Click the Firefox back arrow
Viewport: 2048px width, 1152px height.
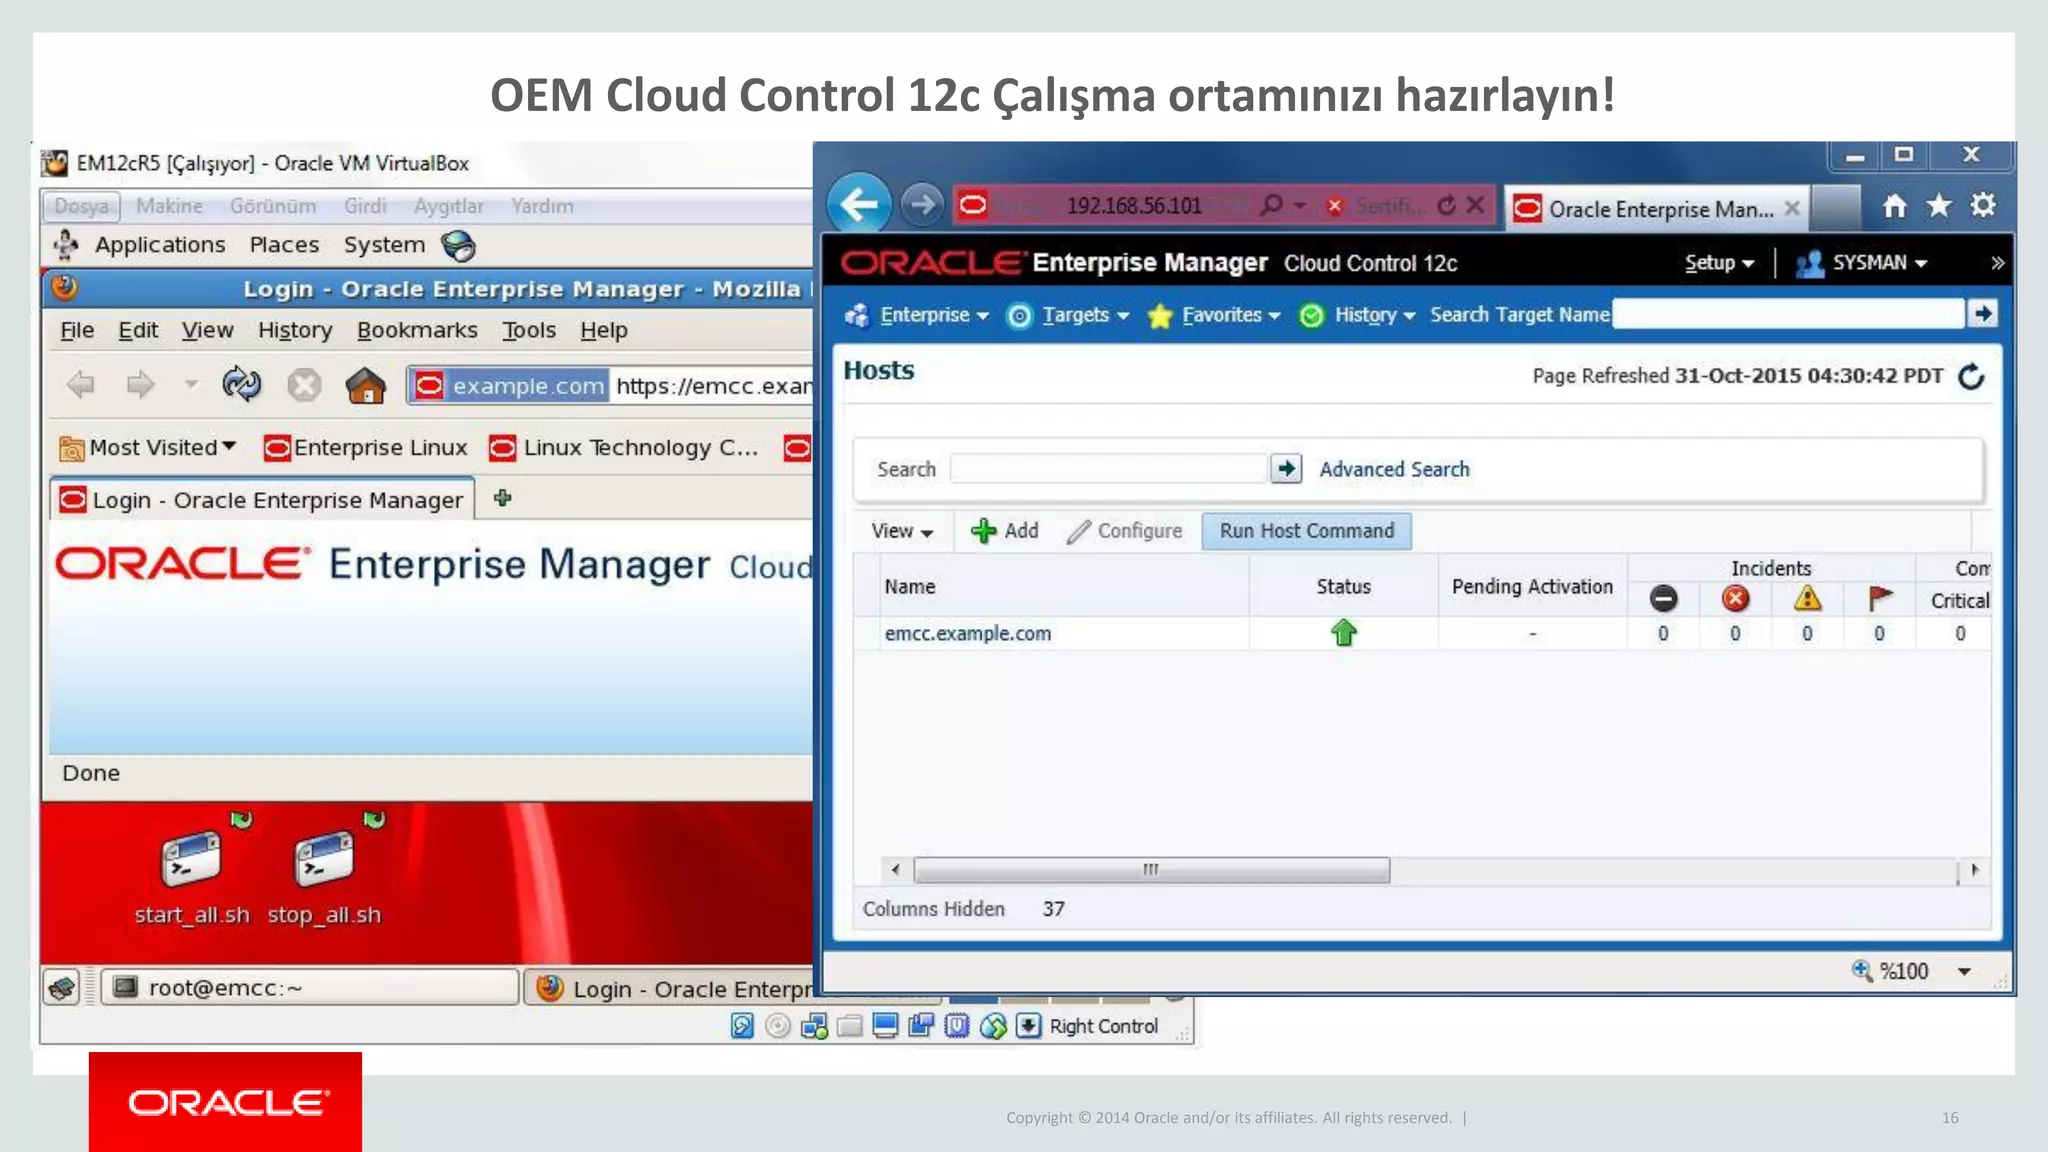(x=81, y=384)
